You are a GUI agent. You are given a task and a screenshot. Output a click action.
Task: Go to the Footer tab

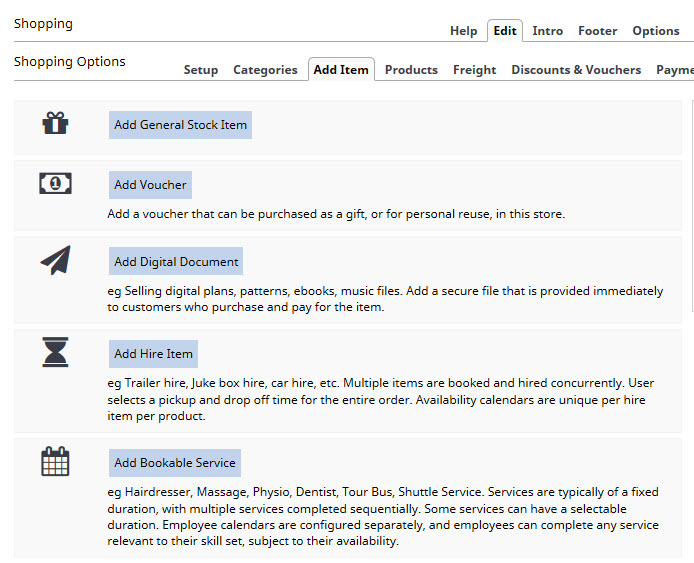(598, 31)
